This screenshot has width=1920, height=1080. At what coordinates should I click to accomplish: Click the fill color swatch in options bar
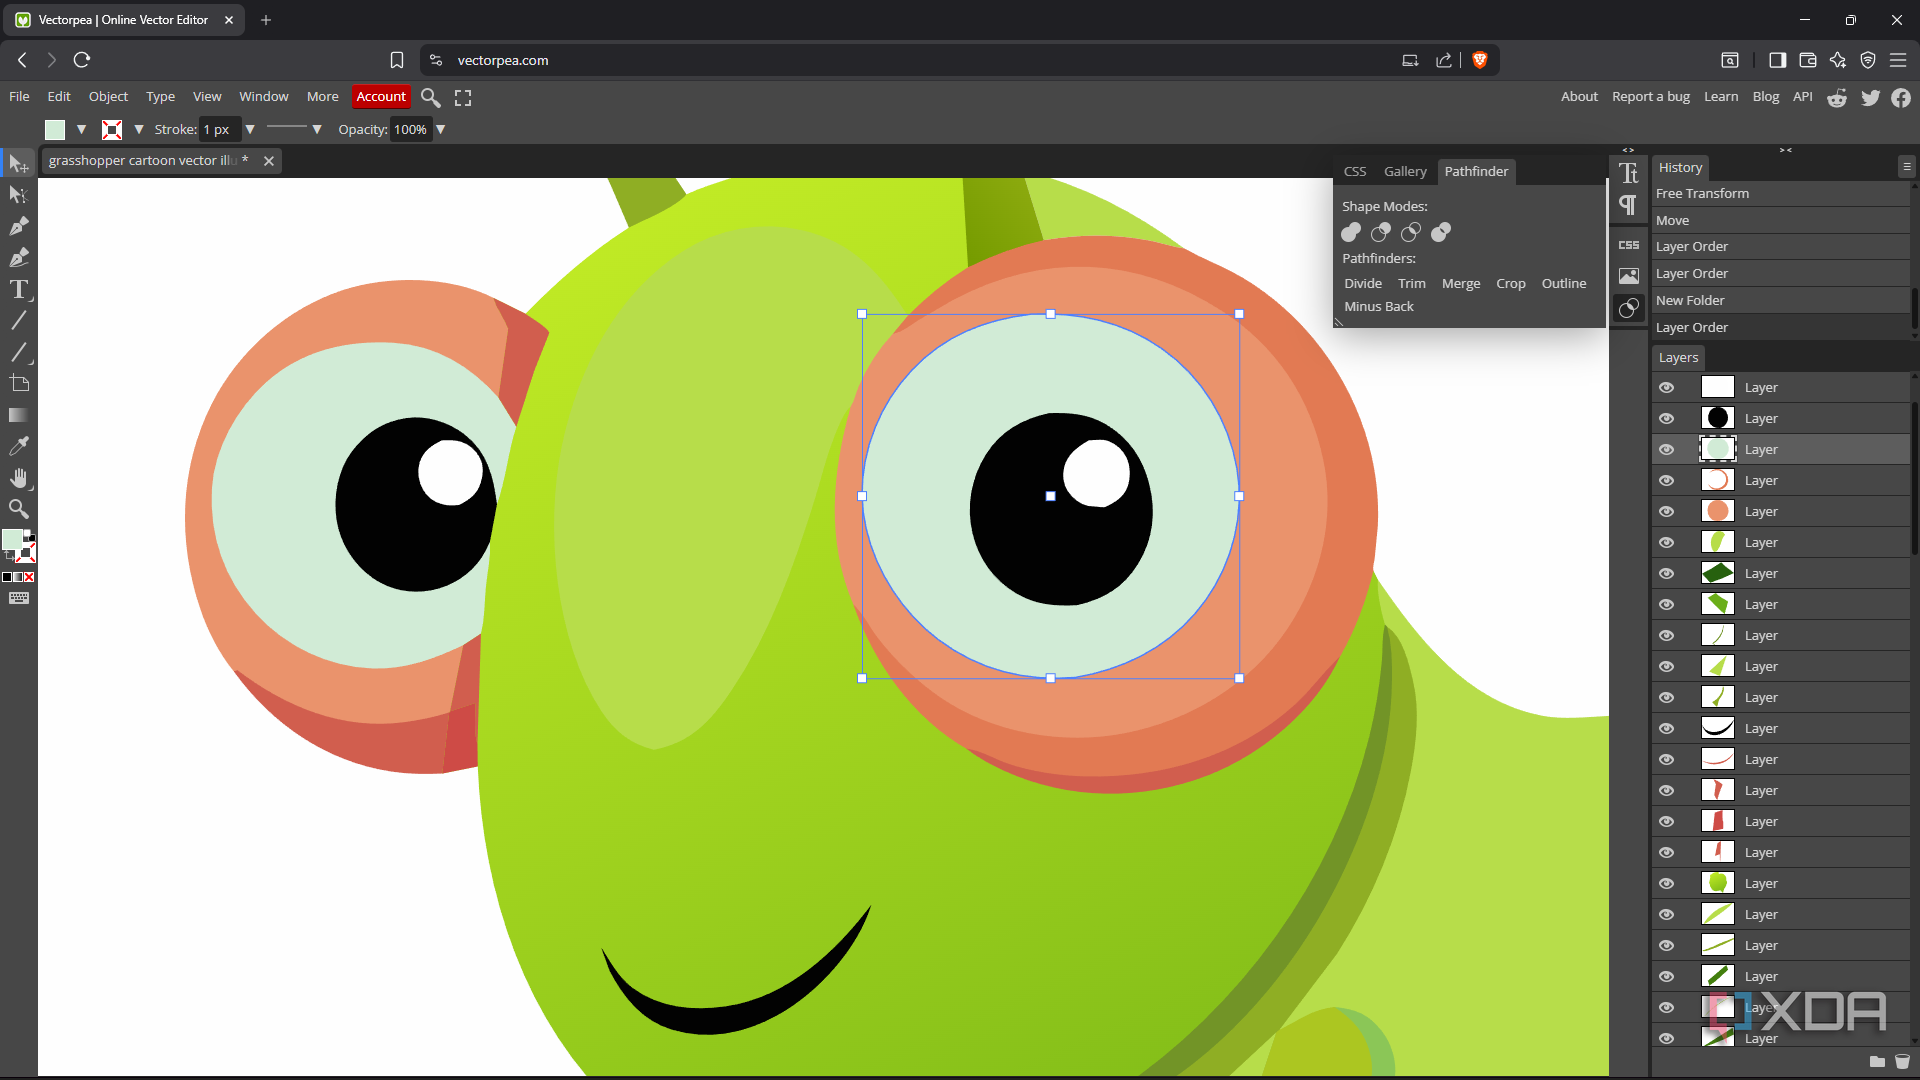coord(55,130)
